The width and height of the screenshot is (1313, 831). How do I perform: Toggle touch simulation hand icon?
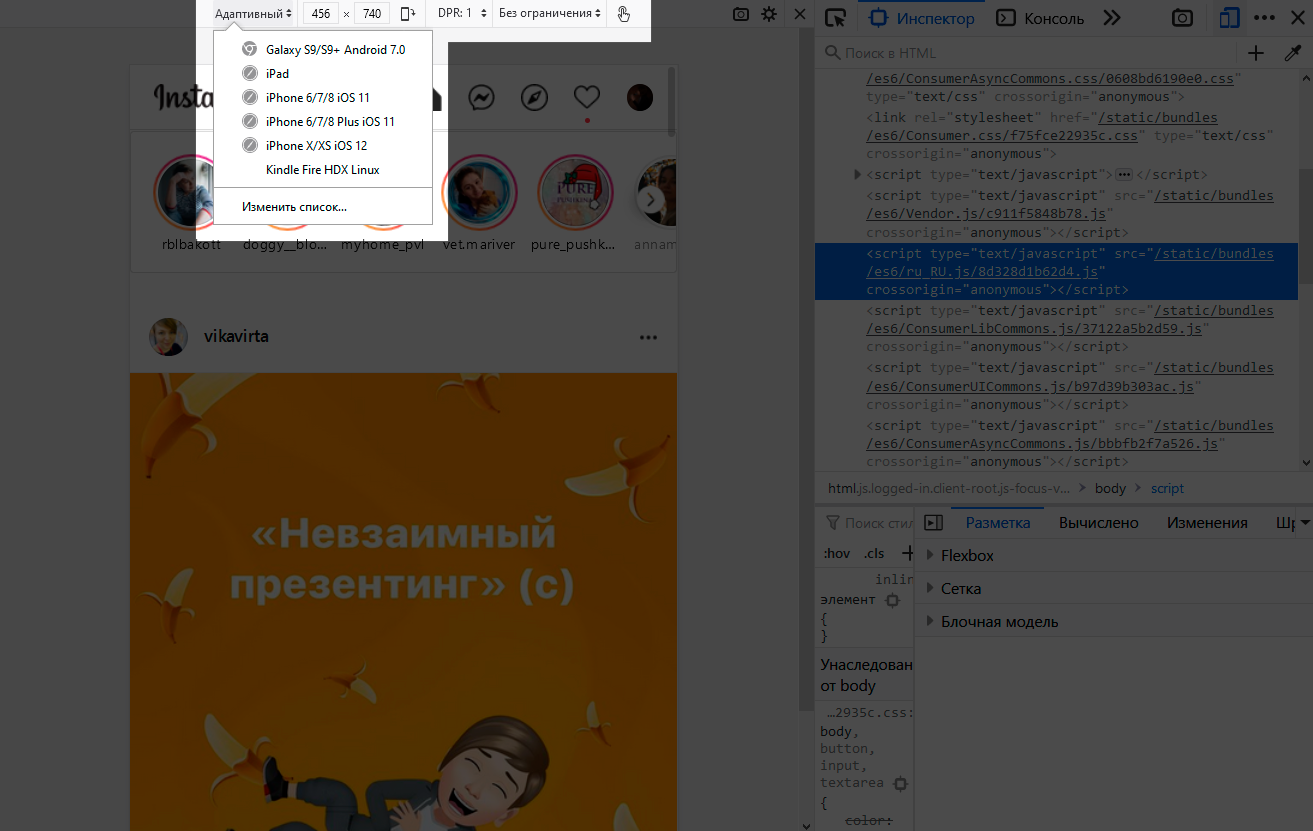click(624, 14)
